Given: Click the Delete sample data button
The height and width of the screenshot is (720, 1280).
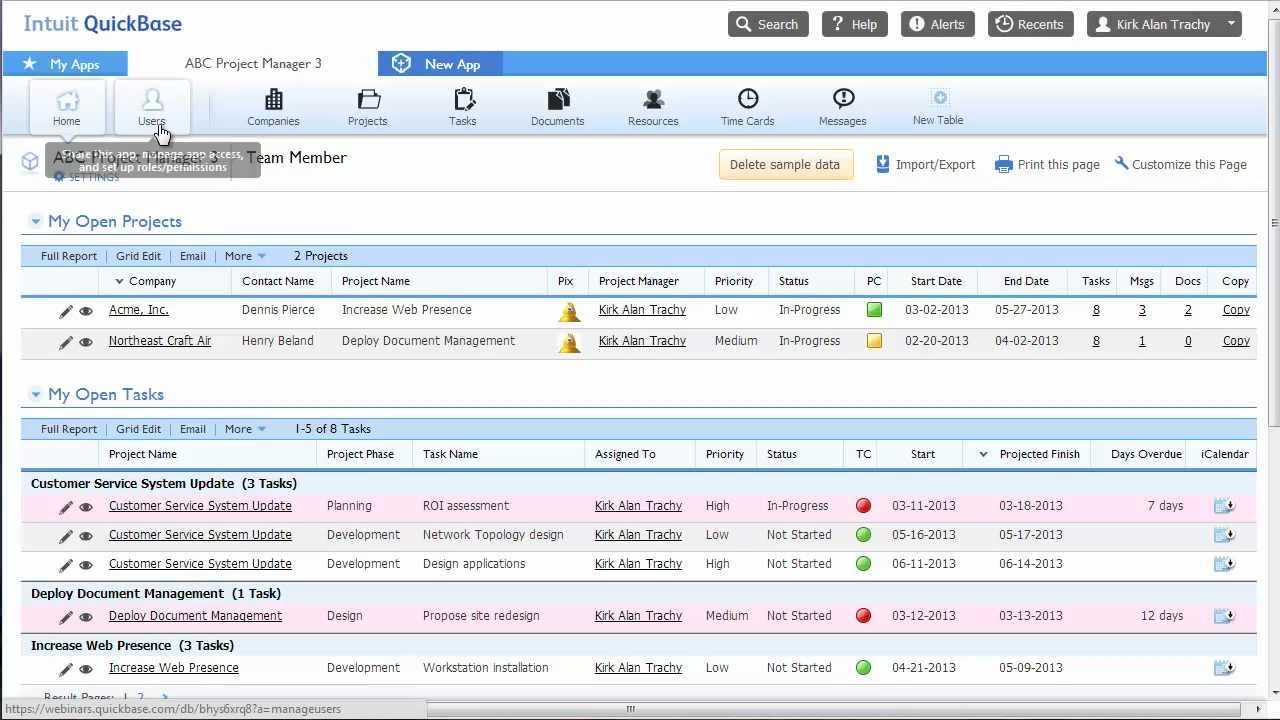Looking at the screenshot, I should [x=785, y=165].
